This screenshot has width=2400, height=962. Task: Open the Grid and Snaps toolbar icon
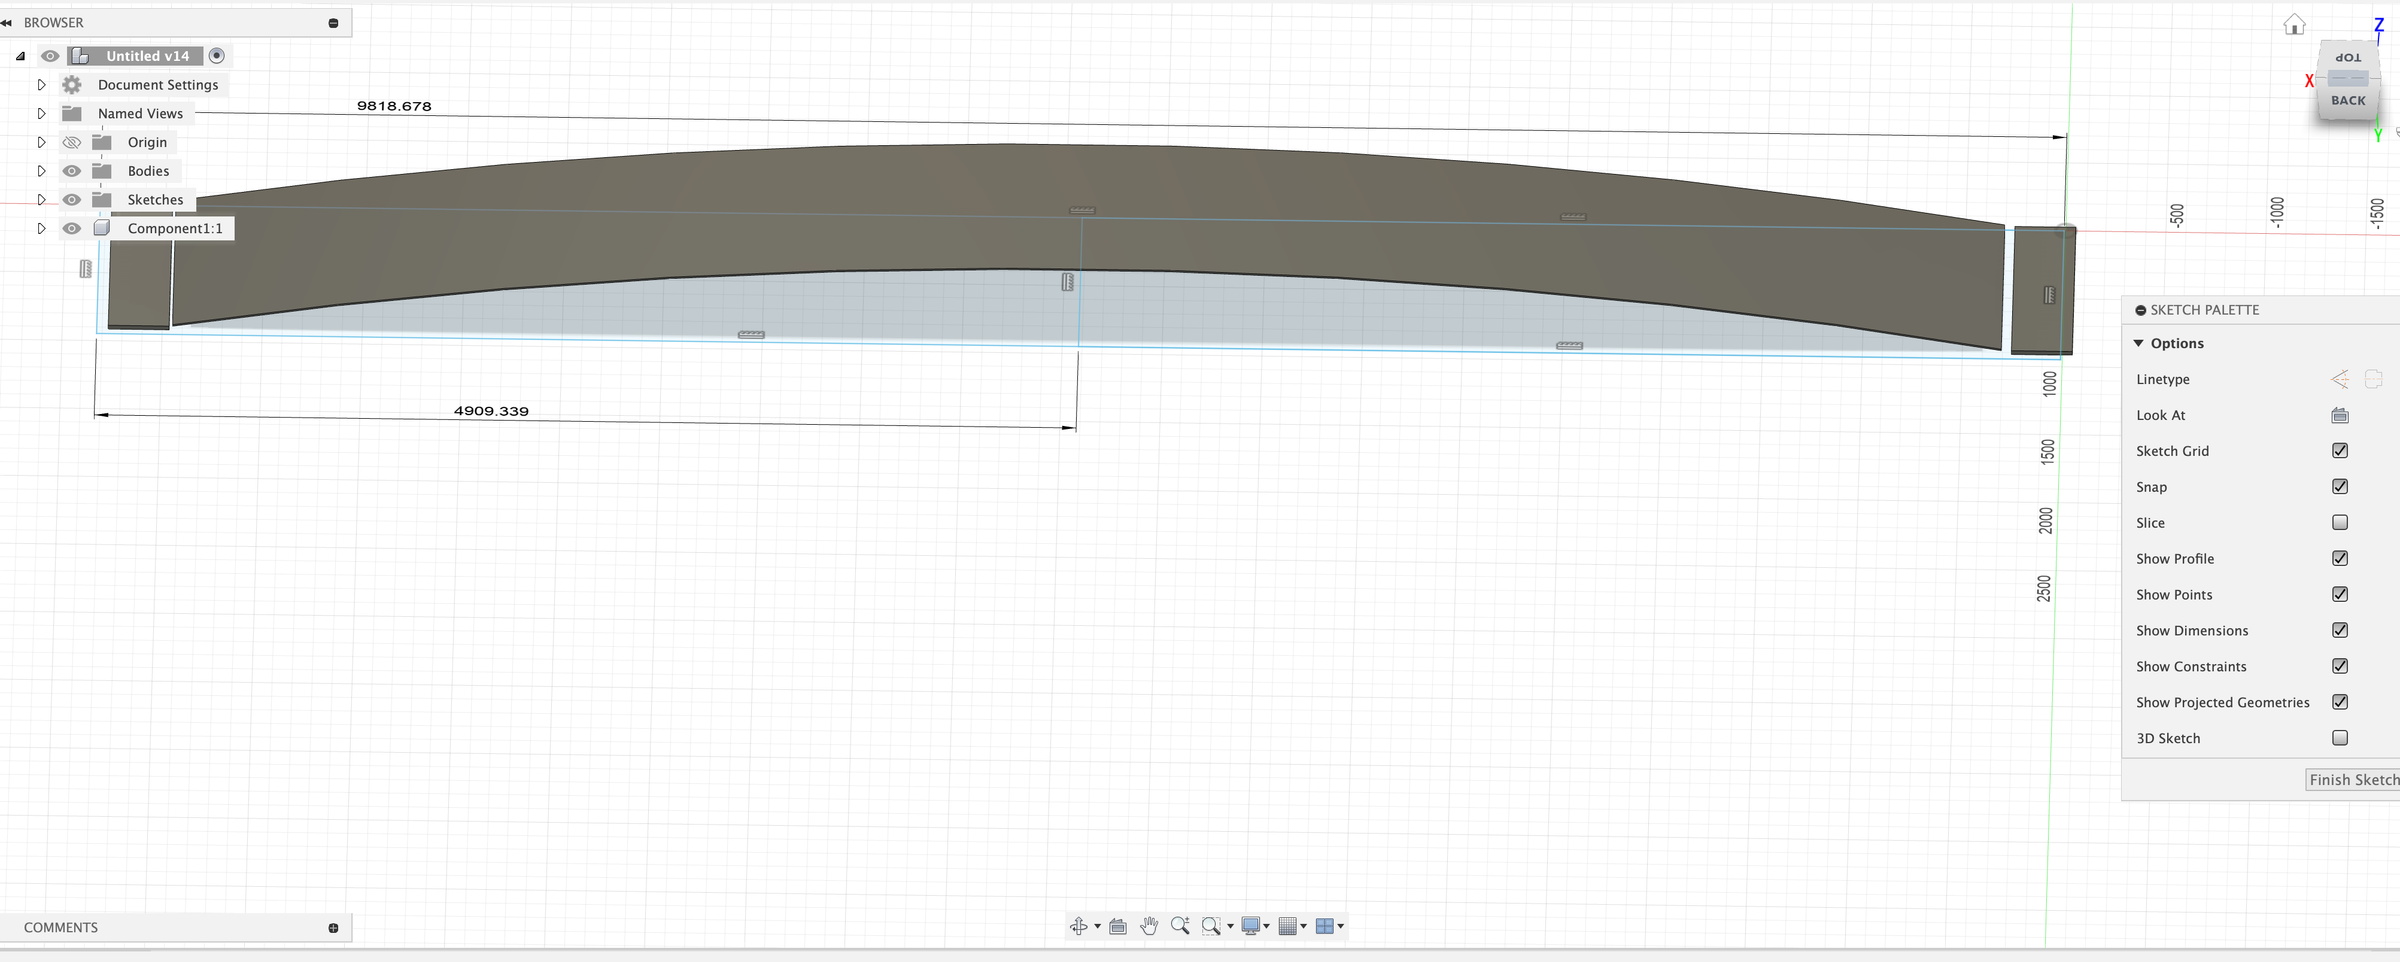tap(1289, 926)
